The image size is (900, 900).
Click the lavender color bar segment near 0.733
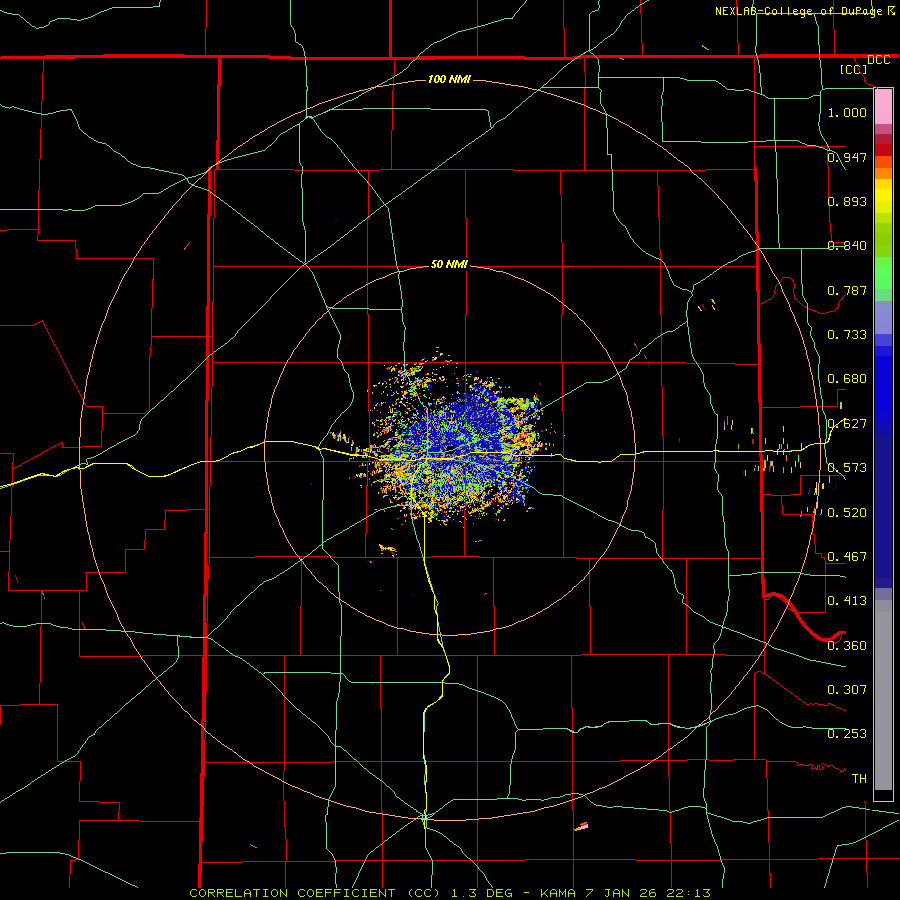coord(883,318)
